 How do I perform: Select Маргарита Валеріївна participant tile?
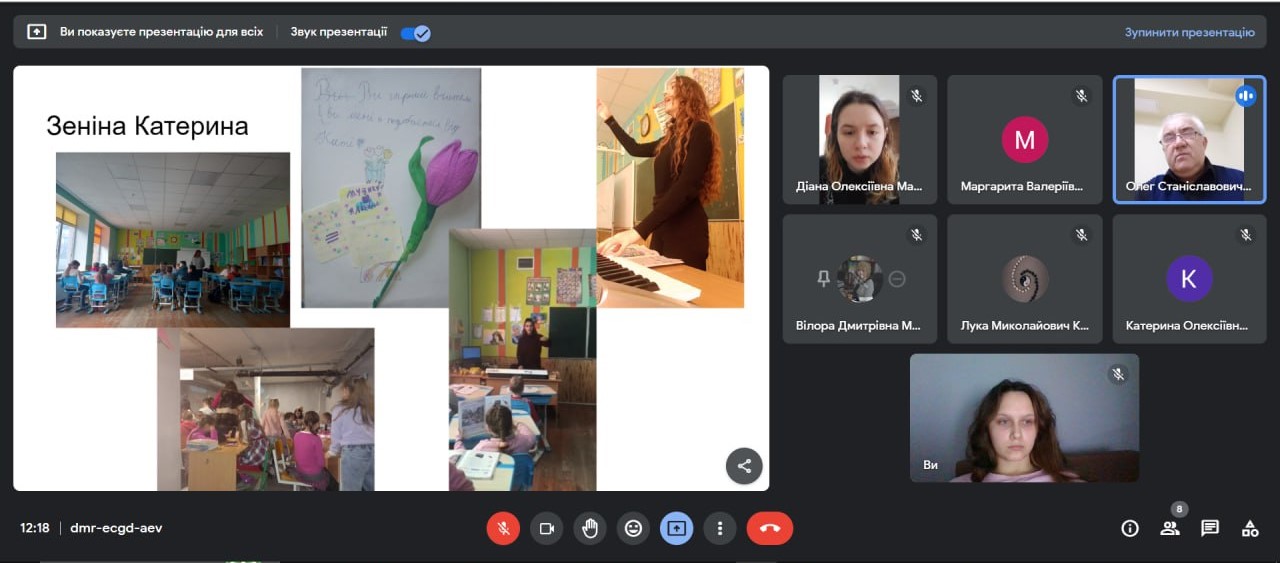[x=1025, y=139]
